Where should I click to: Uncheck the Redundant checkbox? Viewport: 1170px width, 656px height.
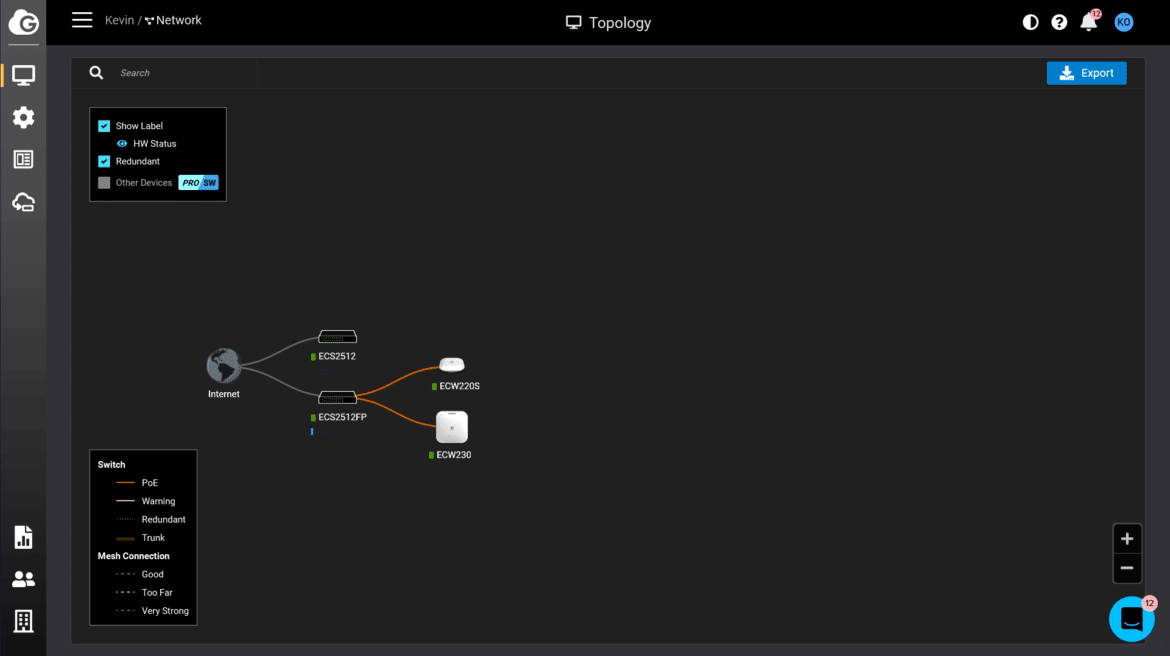[x=104, y=161]
